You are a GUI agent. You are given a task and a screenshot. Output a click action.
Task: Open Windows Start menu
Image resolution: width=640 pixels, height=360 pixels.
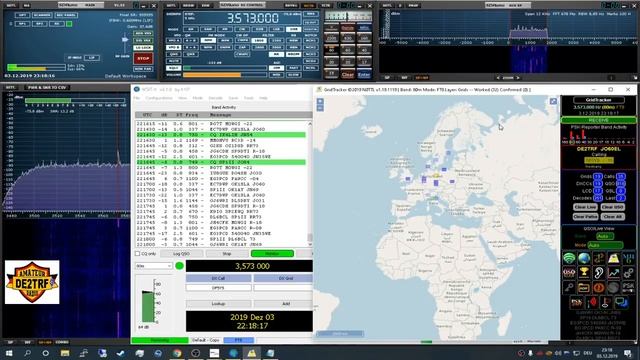(x=9, y=353)
